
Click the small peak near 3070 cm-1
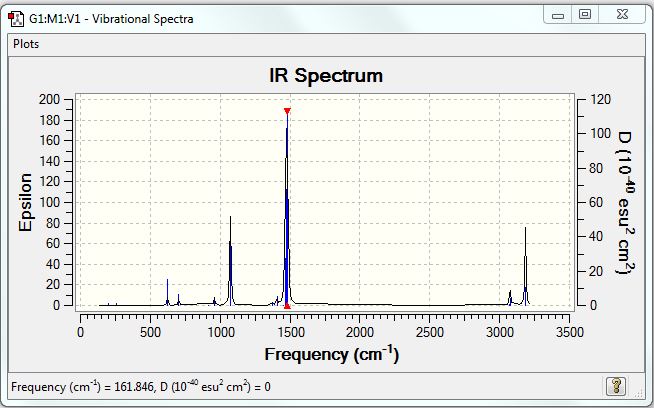click(x=510, y=298)
